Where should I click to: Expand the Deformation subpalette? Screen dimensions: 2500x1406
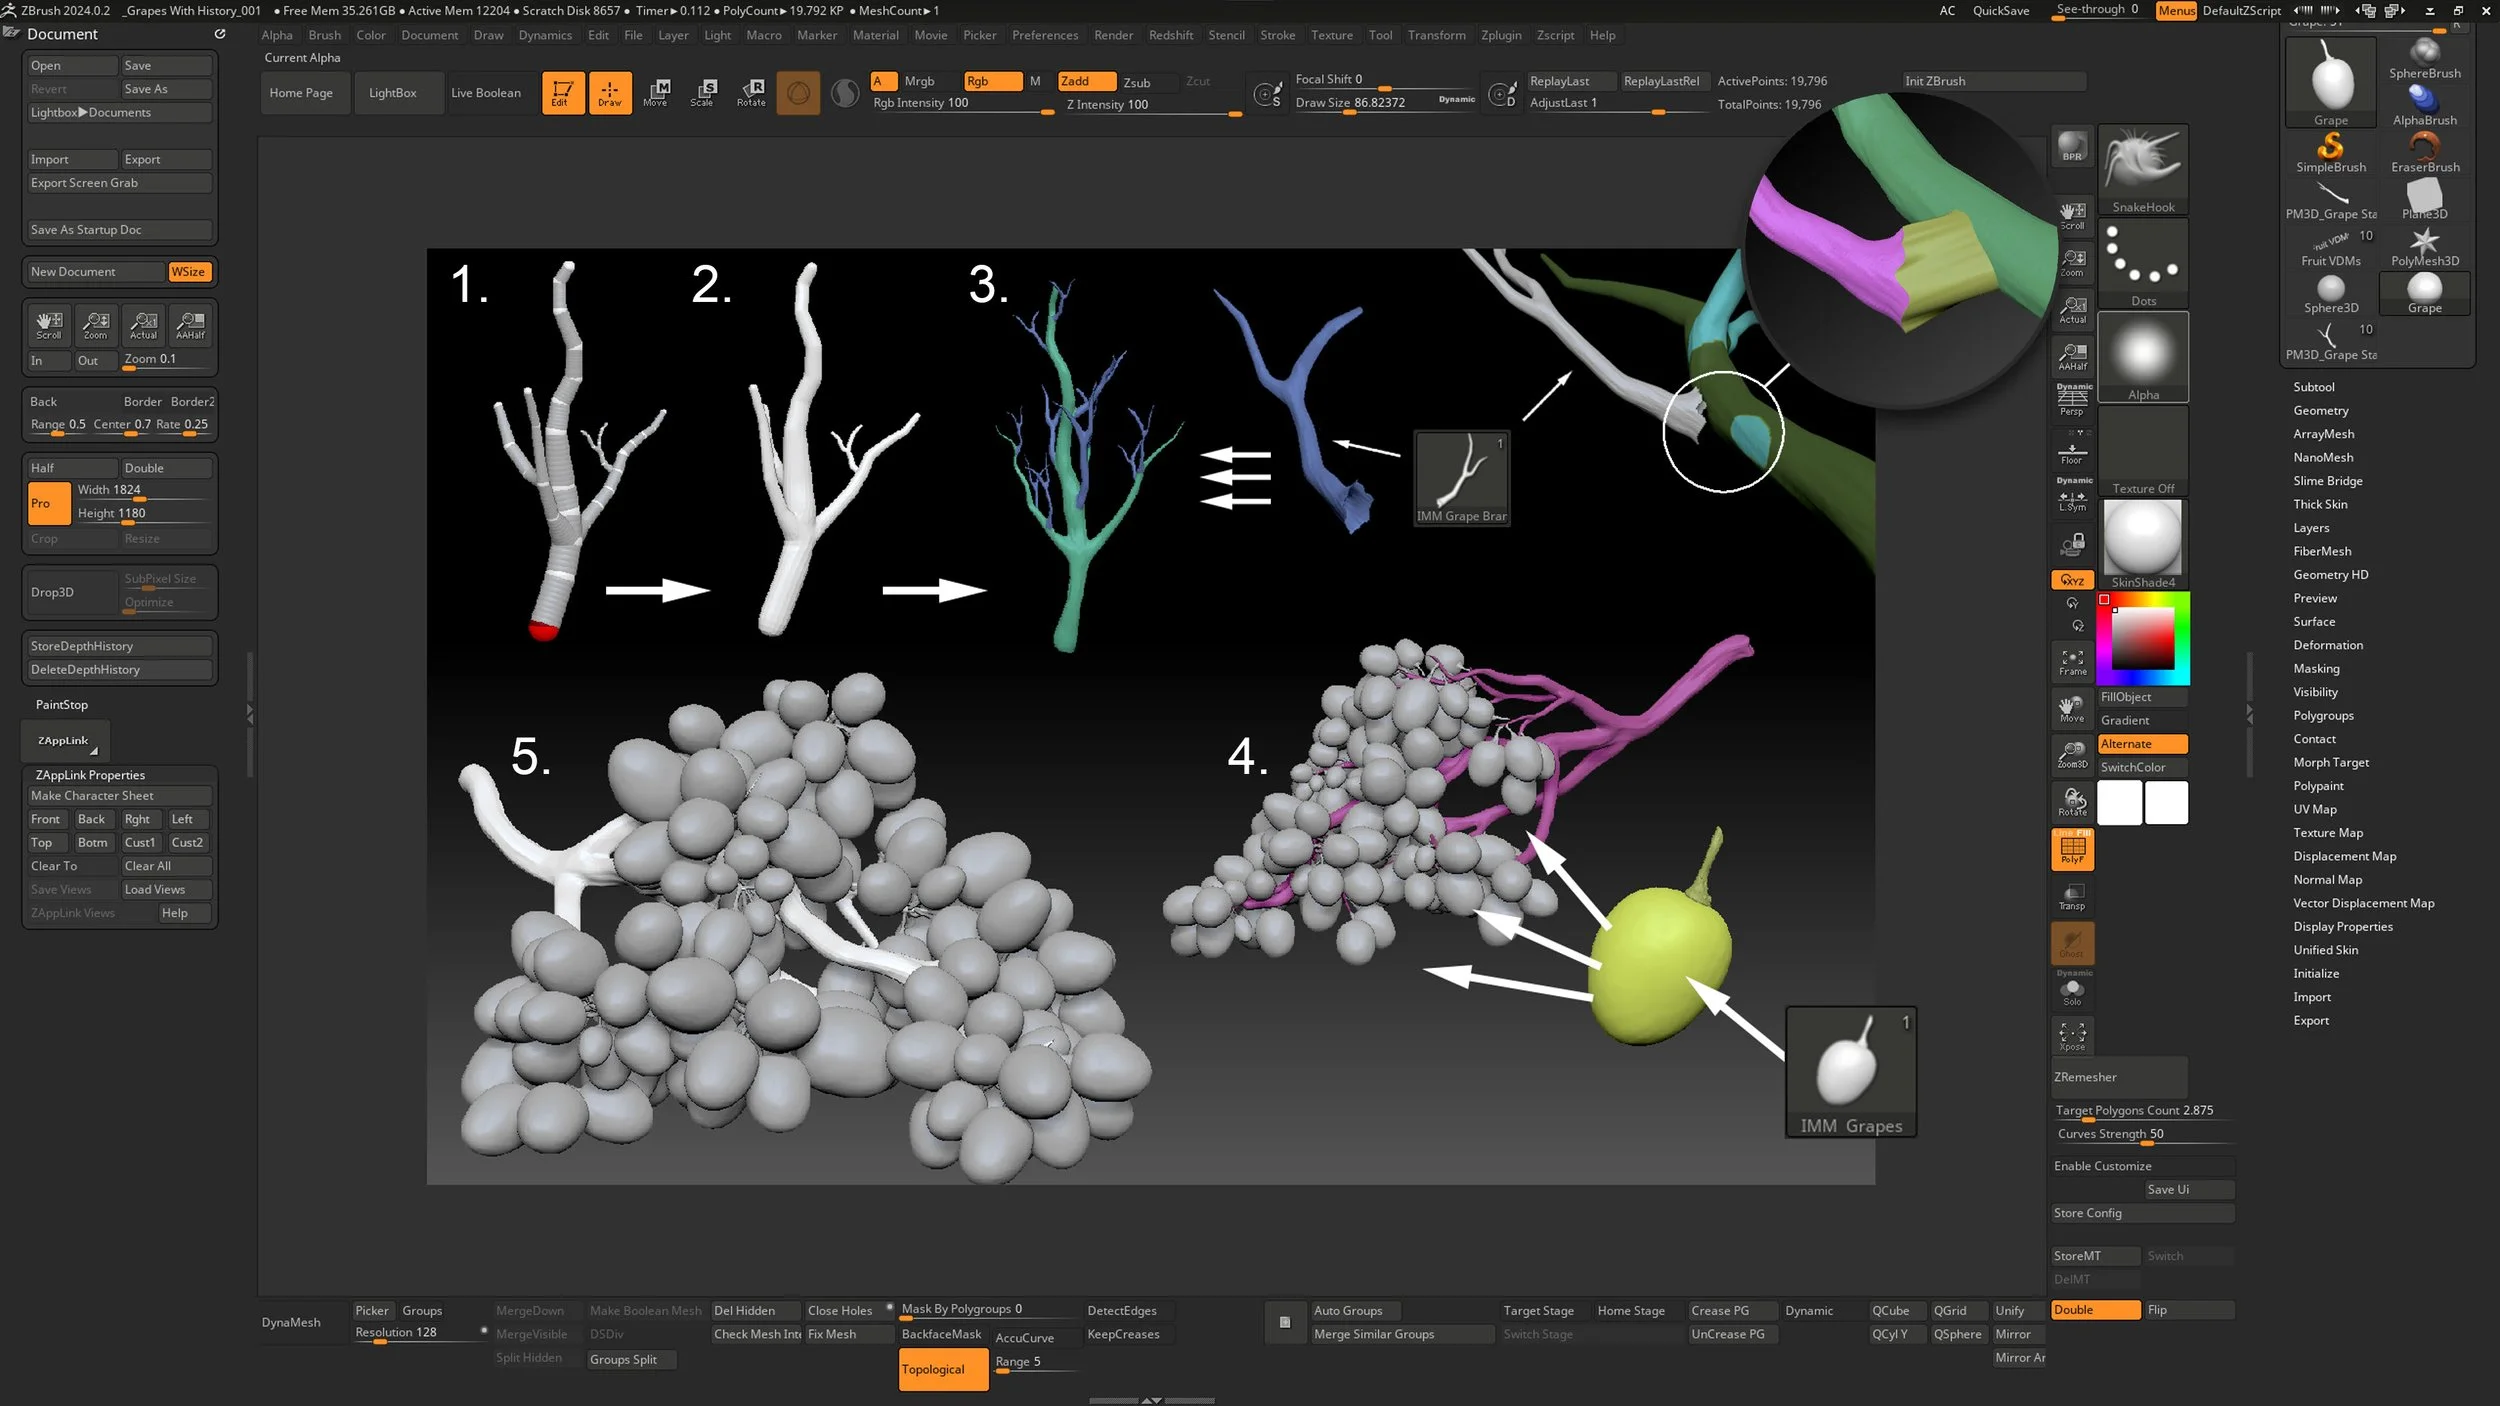pos(2327,645)
